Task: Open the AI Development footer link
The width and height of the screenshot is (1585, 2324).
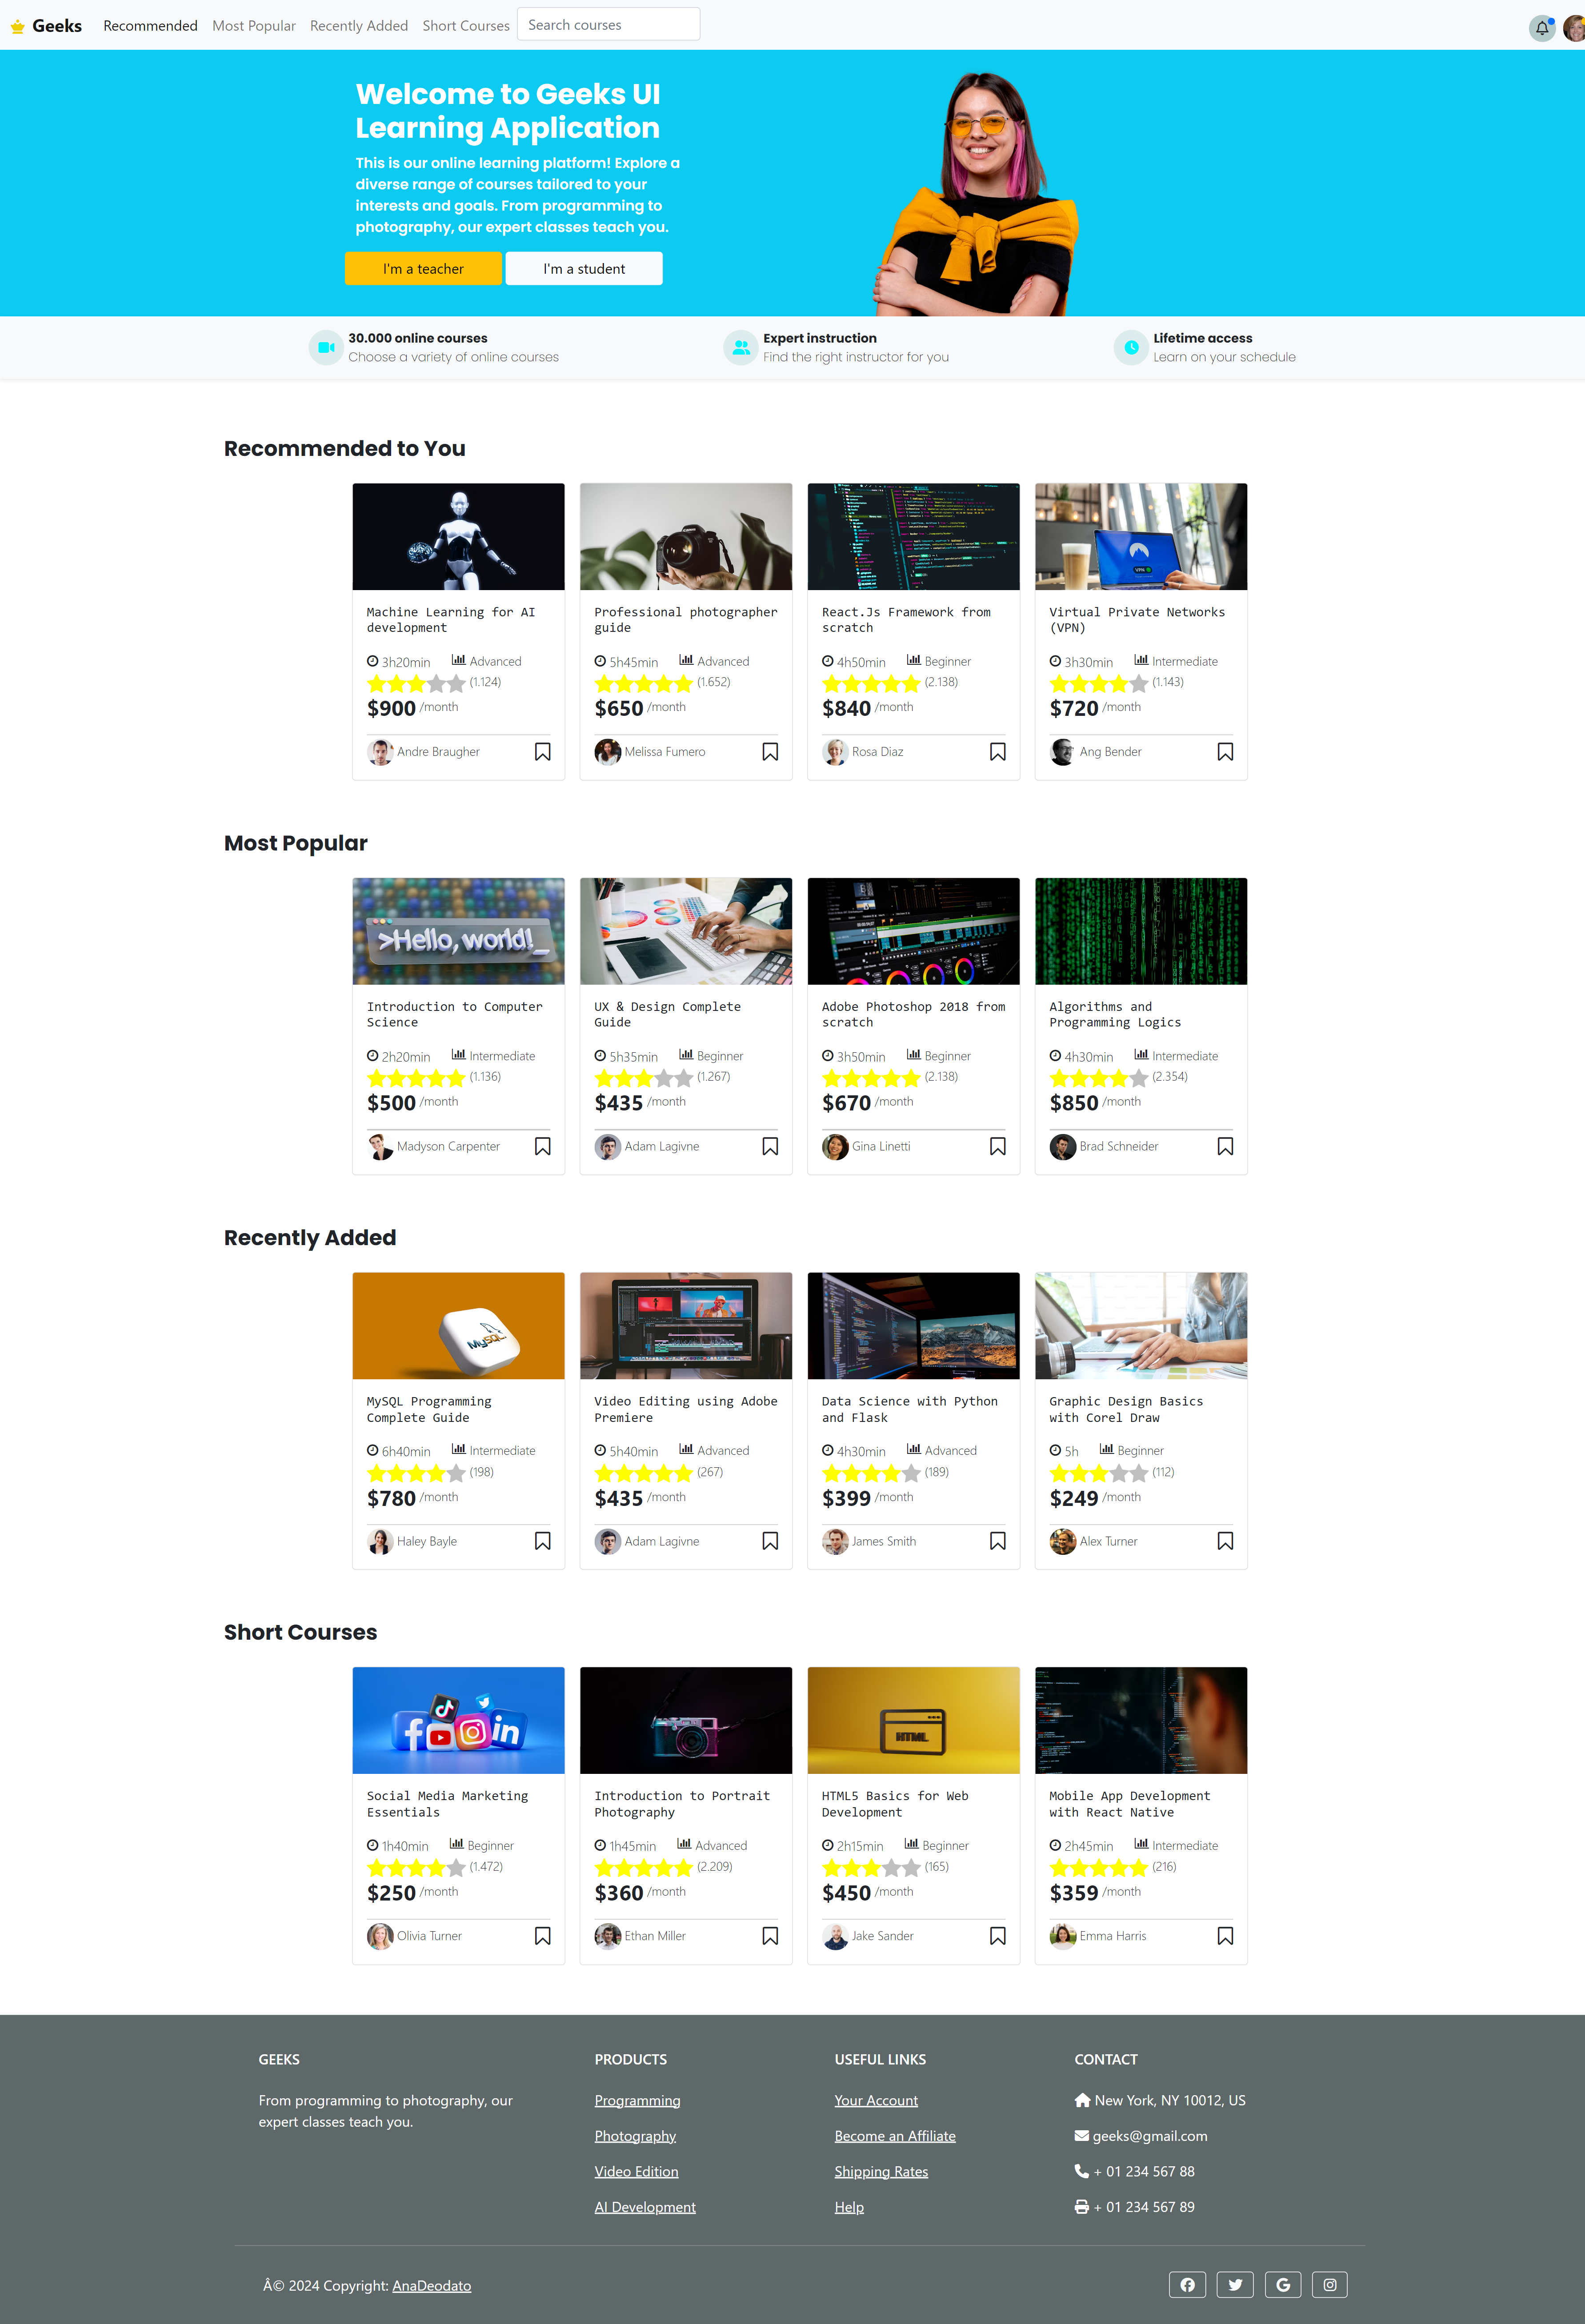Action: (645, 2207)
